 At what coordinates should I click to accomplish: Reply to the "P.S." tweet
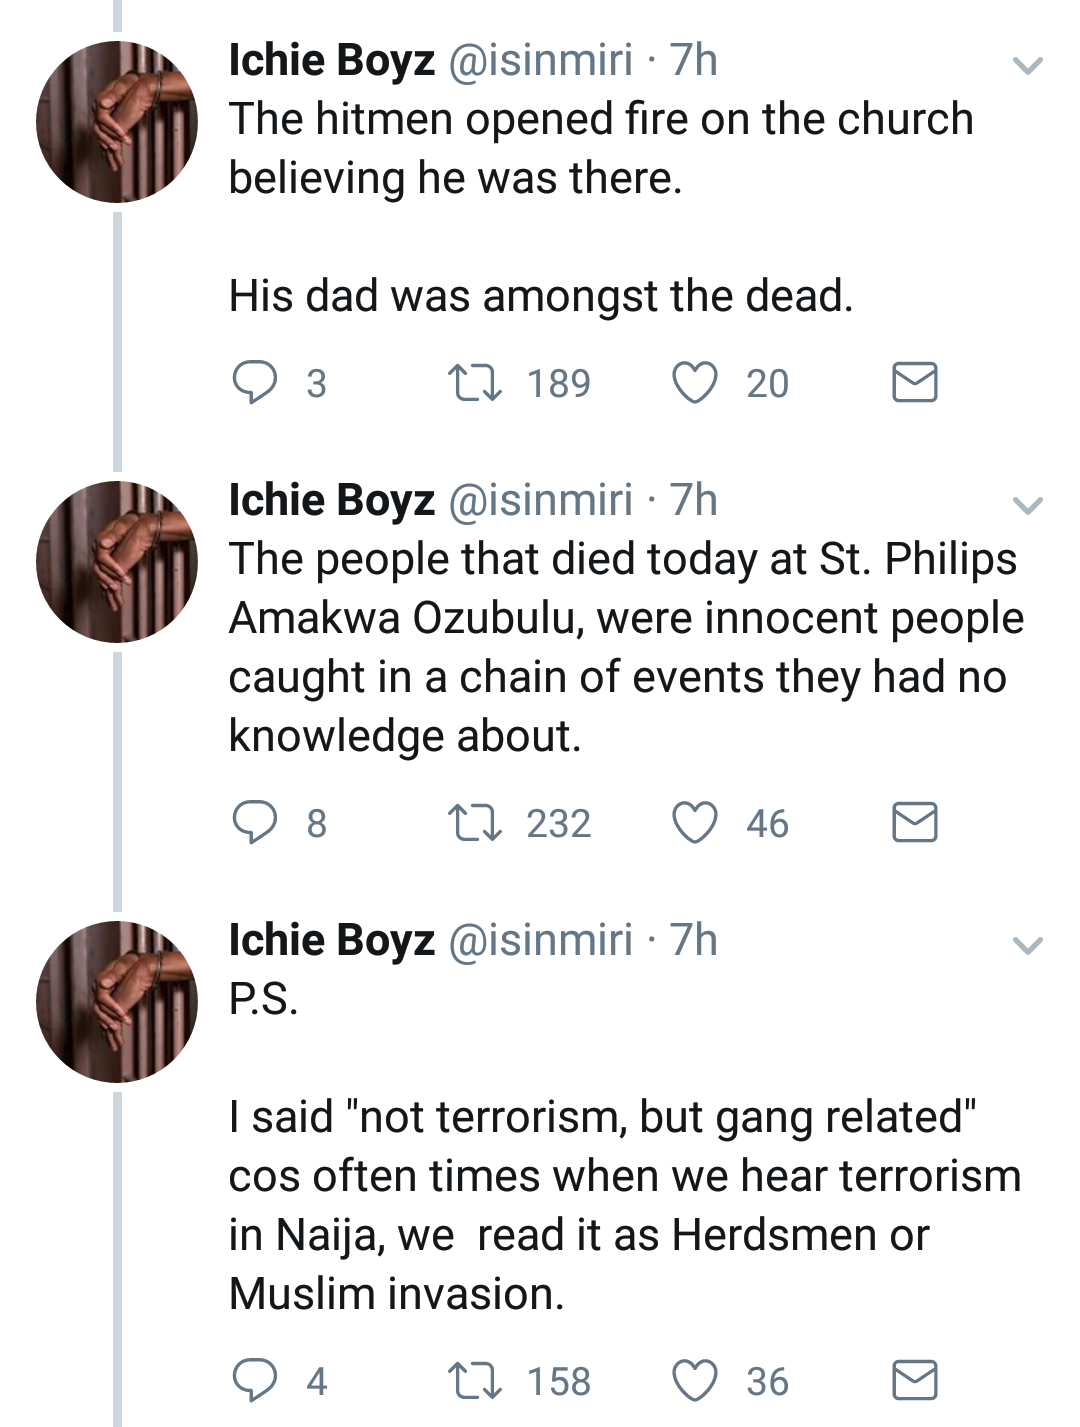255,1381
